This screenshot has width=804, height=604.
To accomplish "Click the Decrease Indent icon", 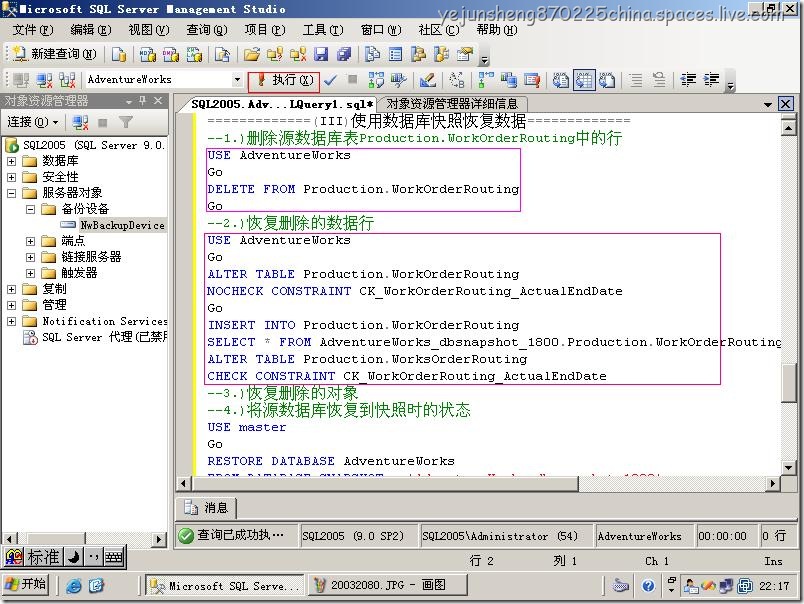I will click(x=688, y=80).
